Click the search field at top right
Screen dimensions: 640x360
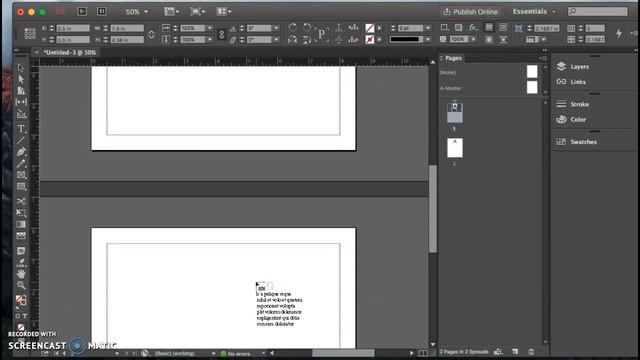pos(598,11)
